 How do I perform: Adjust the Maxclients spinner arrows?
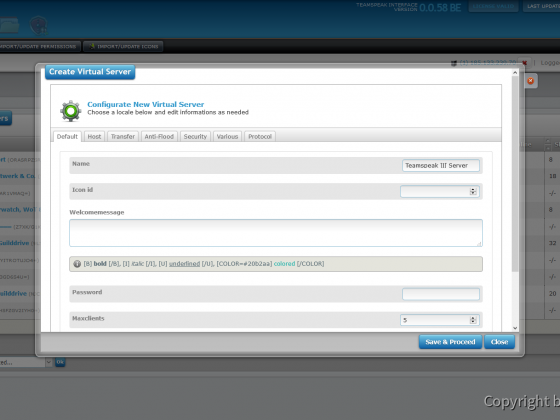point(473,320)
